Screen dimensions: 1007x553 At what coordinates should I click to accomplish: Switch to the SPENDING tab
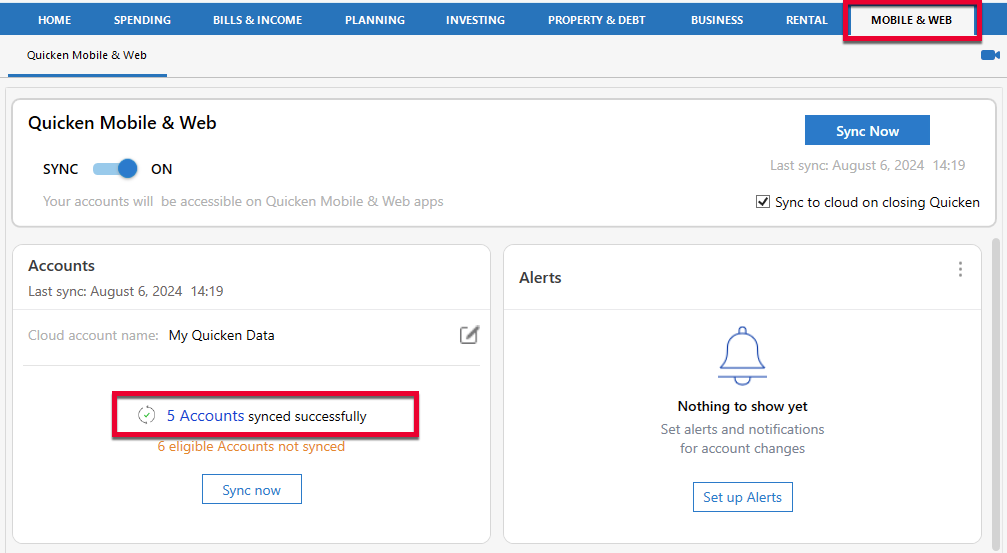point(143,20)
